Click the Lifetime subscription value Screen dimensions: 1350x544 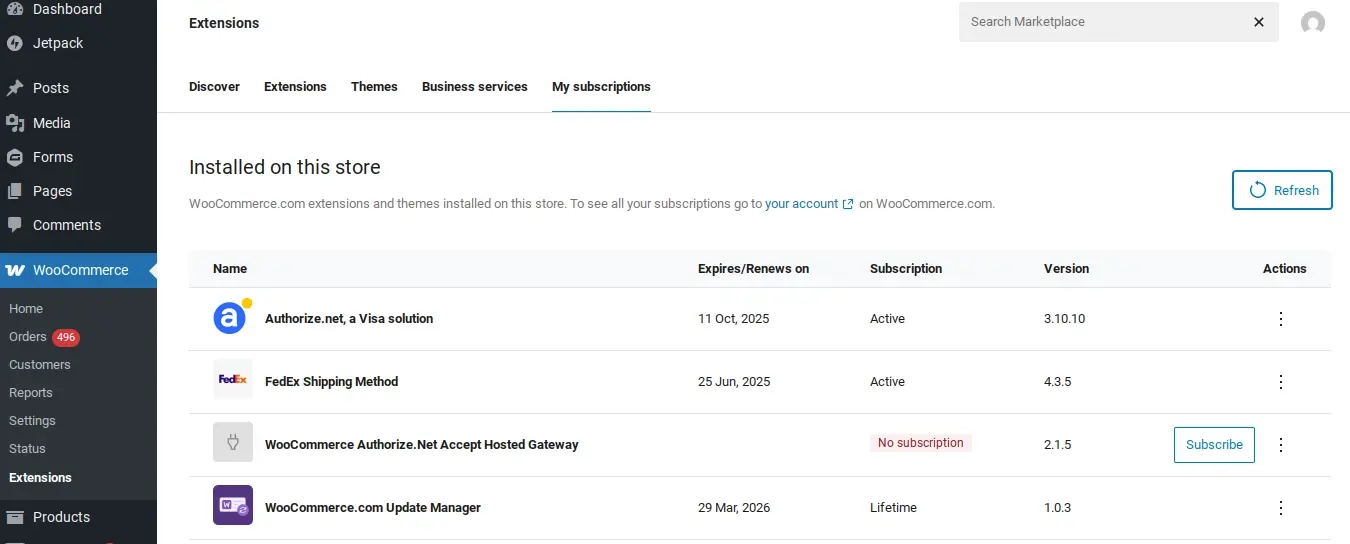pos(893,508)
